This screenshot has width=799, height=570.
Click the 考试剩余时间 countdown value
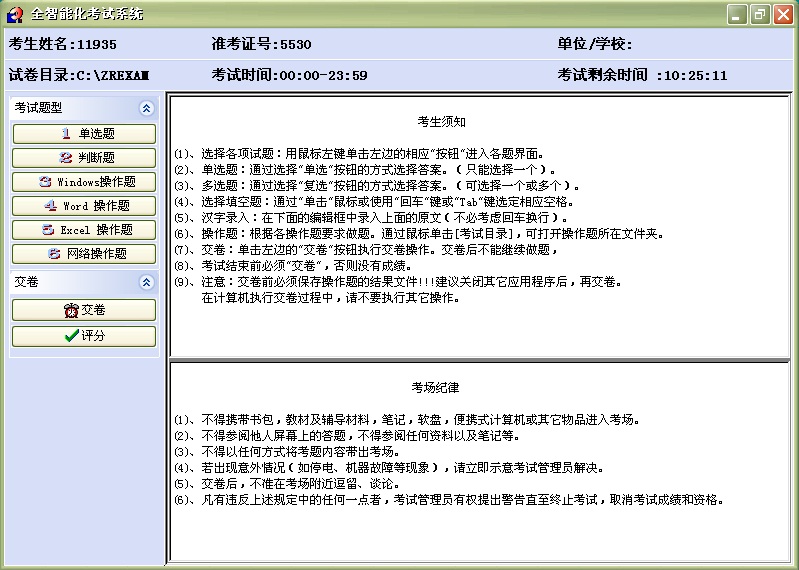[x=696, y=76]
